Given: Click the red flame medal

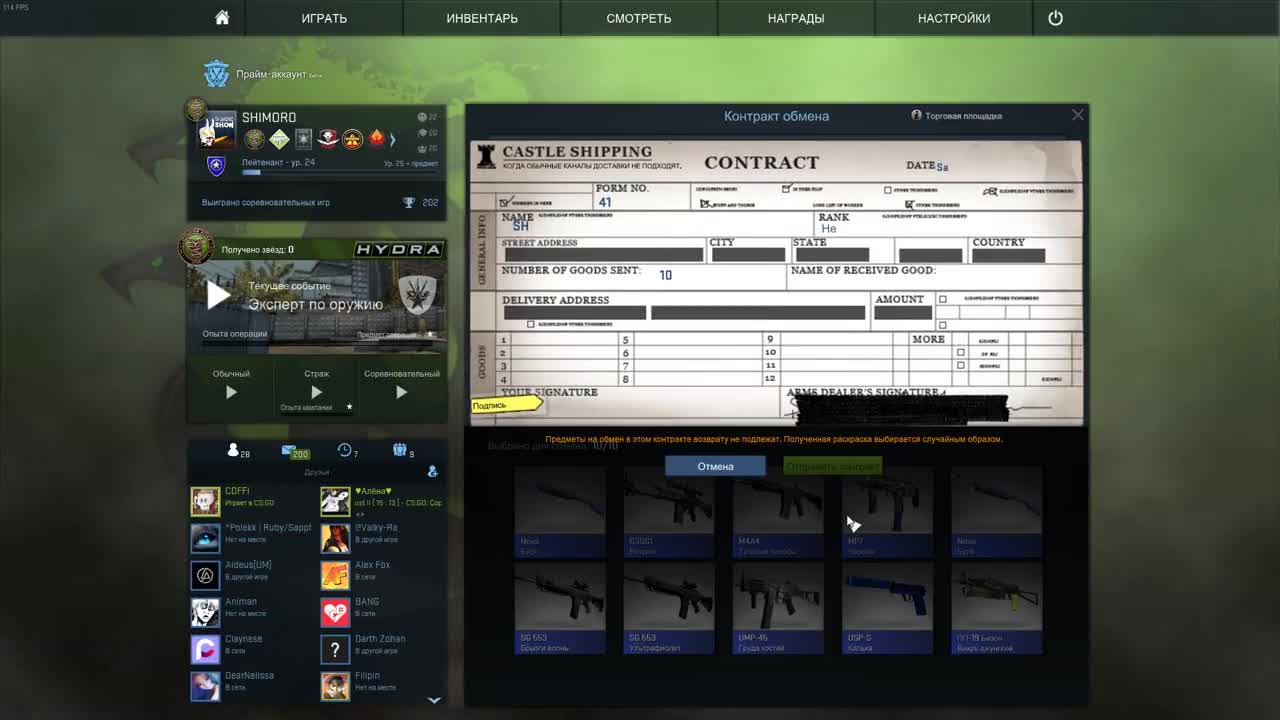Looking at the screenshot, I should coord(377,139).
